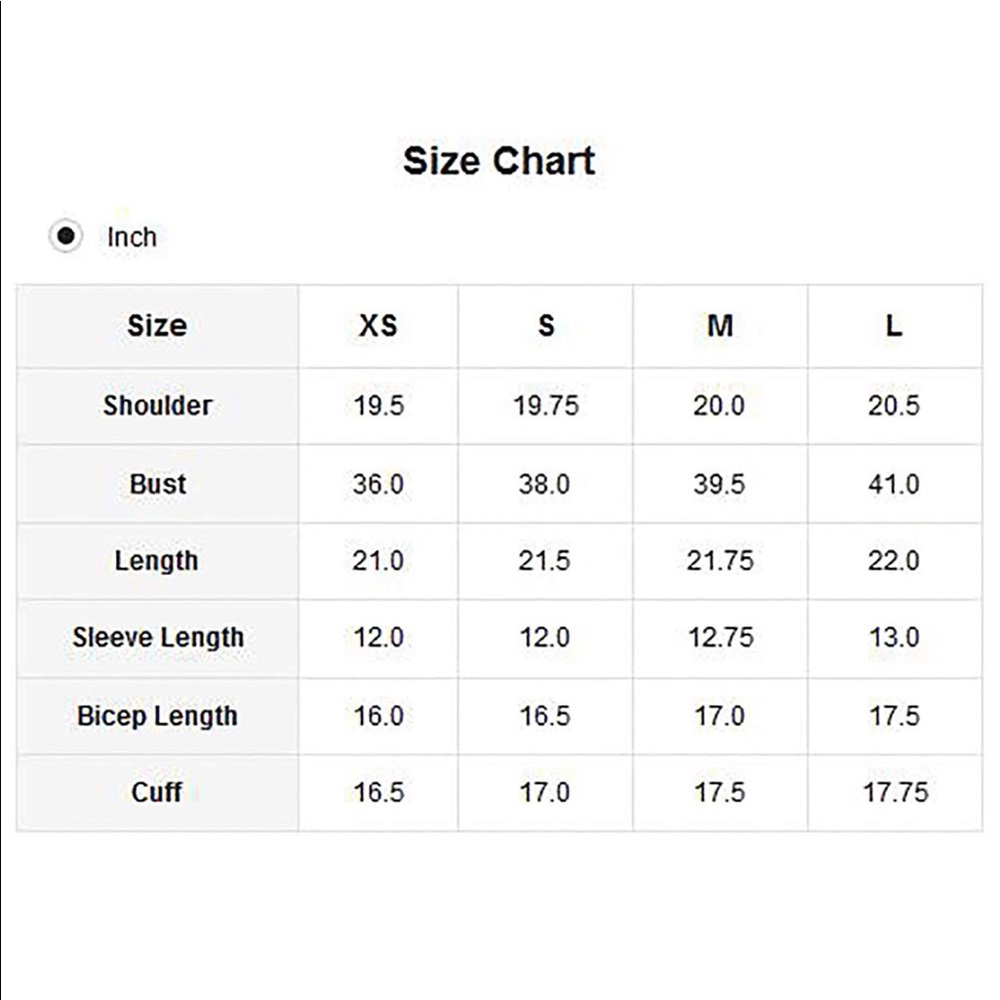Click the Size Chart heading
This screenshot has width=1000, height=1000.
point(499,161)
